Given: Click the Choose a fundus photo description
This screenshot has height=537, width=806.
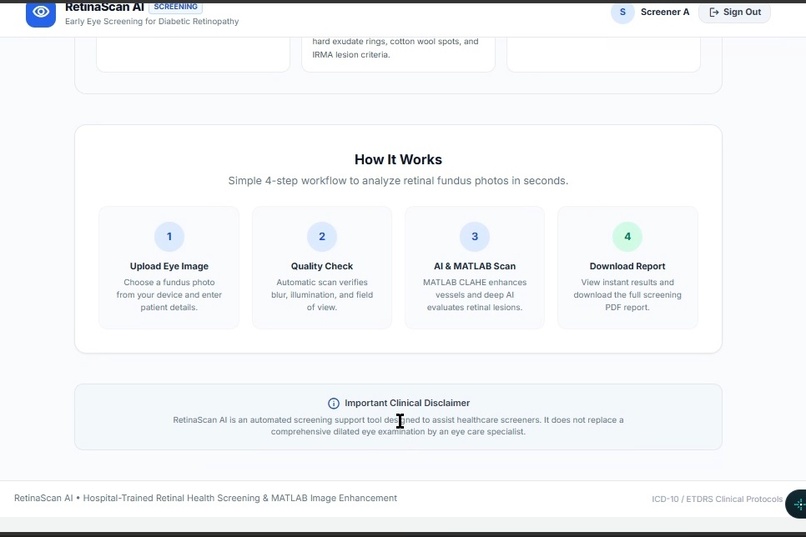Looking at the screenshot, I should [169, 295].
